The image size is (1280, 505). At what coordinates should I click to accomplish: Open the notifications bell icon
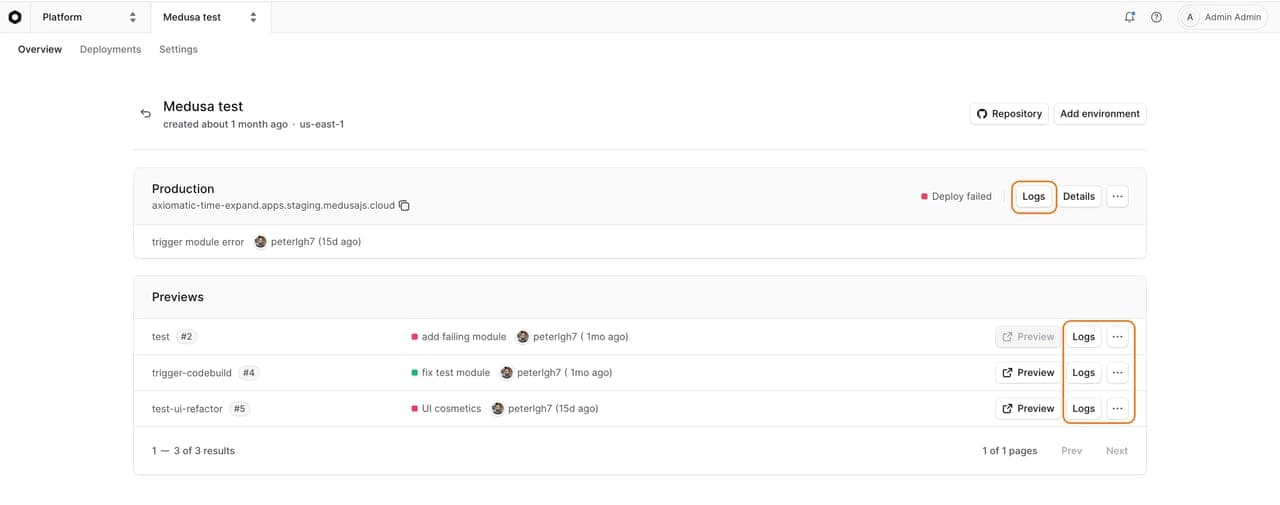coord(1130,17)
